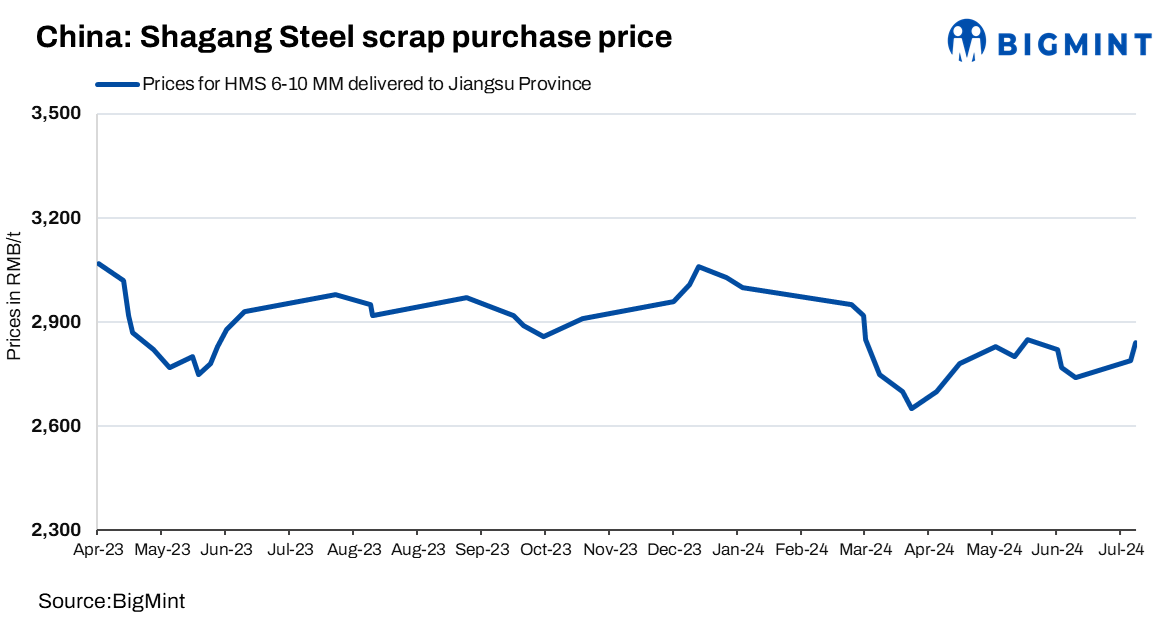
Task: Click the BigMint logo icon
Action: 967,40
